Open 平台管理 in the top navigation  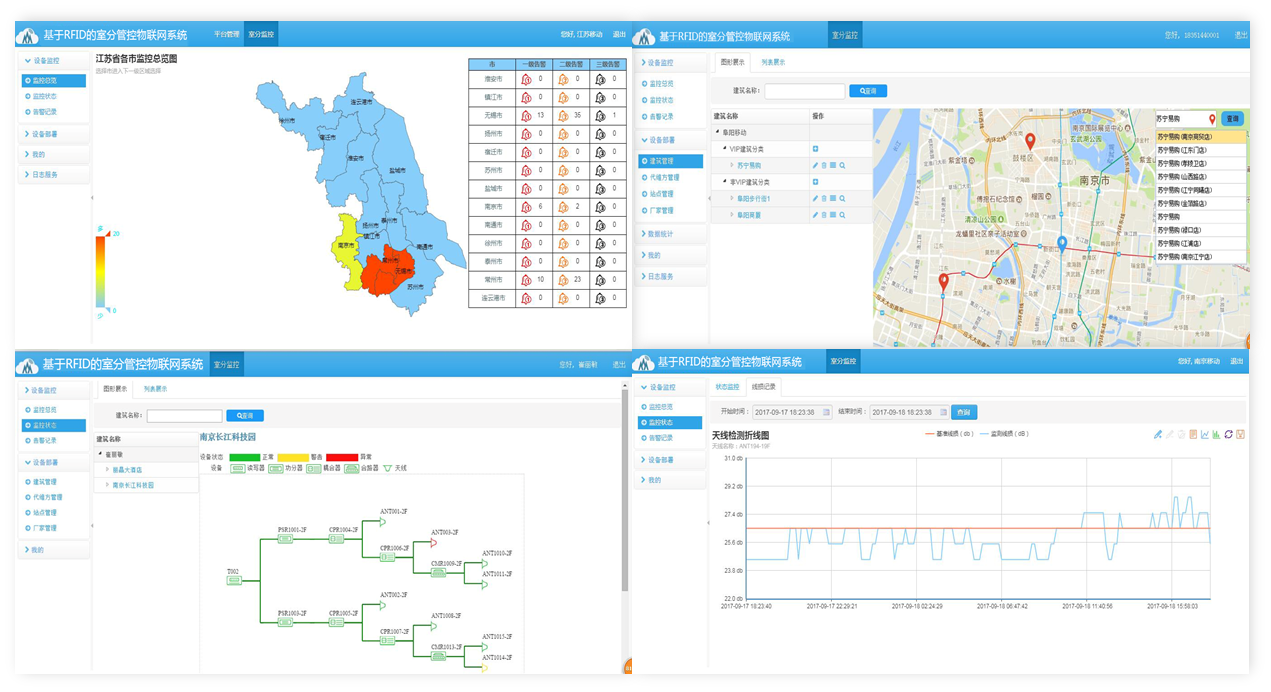click(x=227, y=34)
